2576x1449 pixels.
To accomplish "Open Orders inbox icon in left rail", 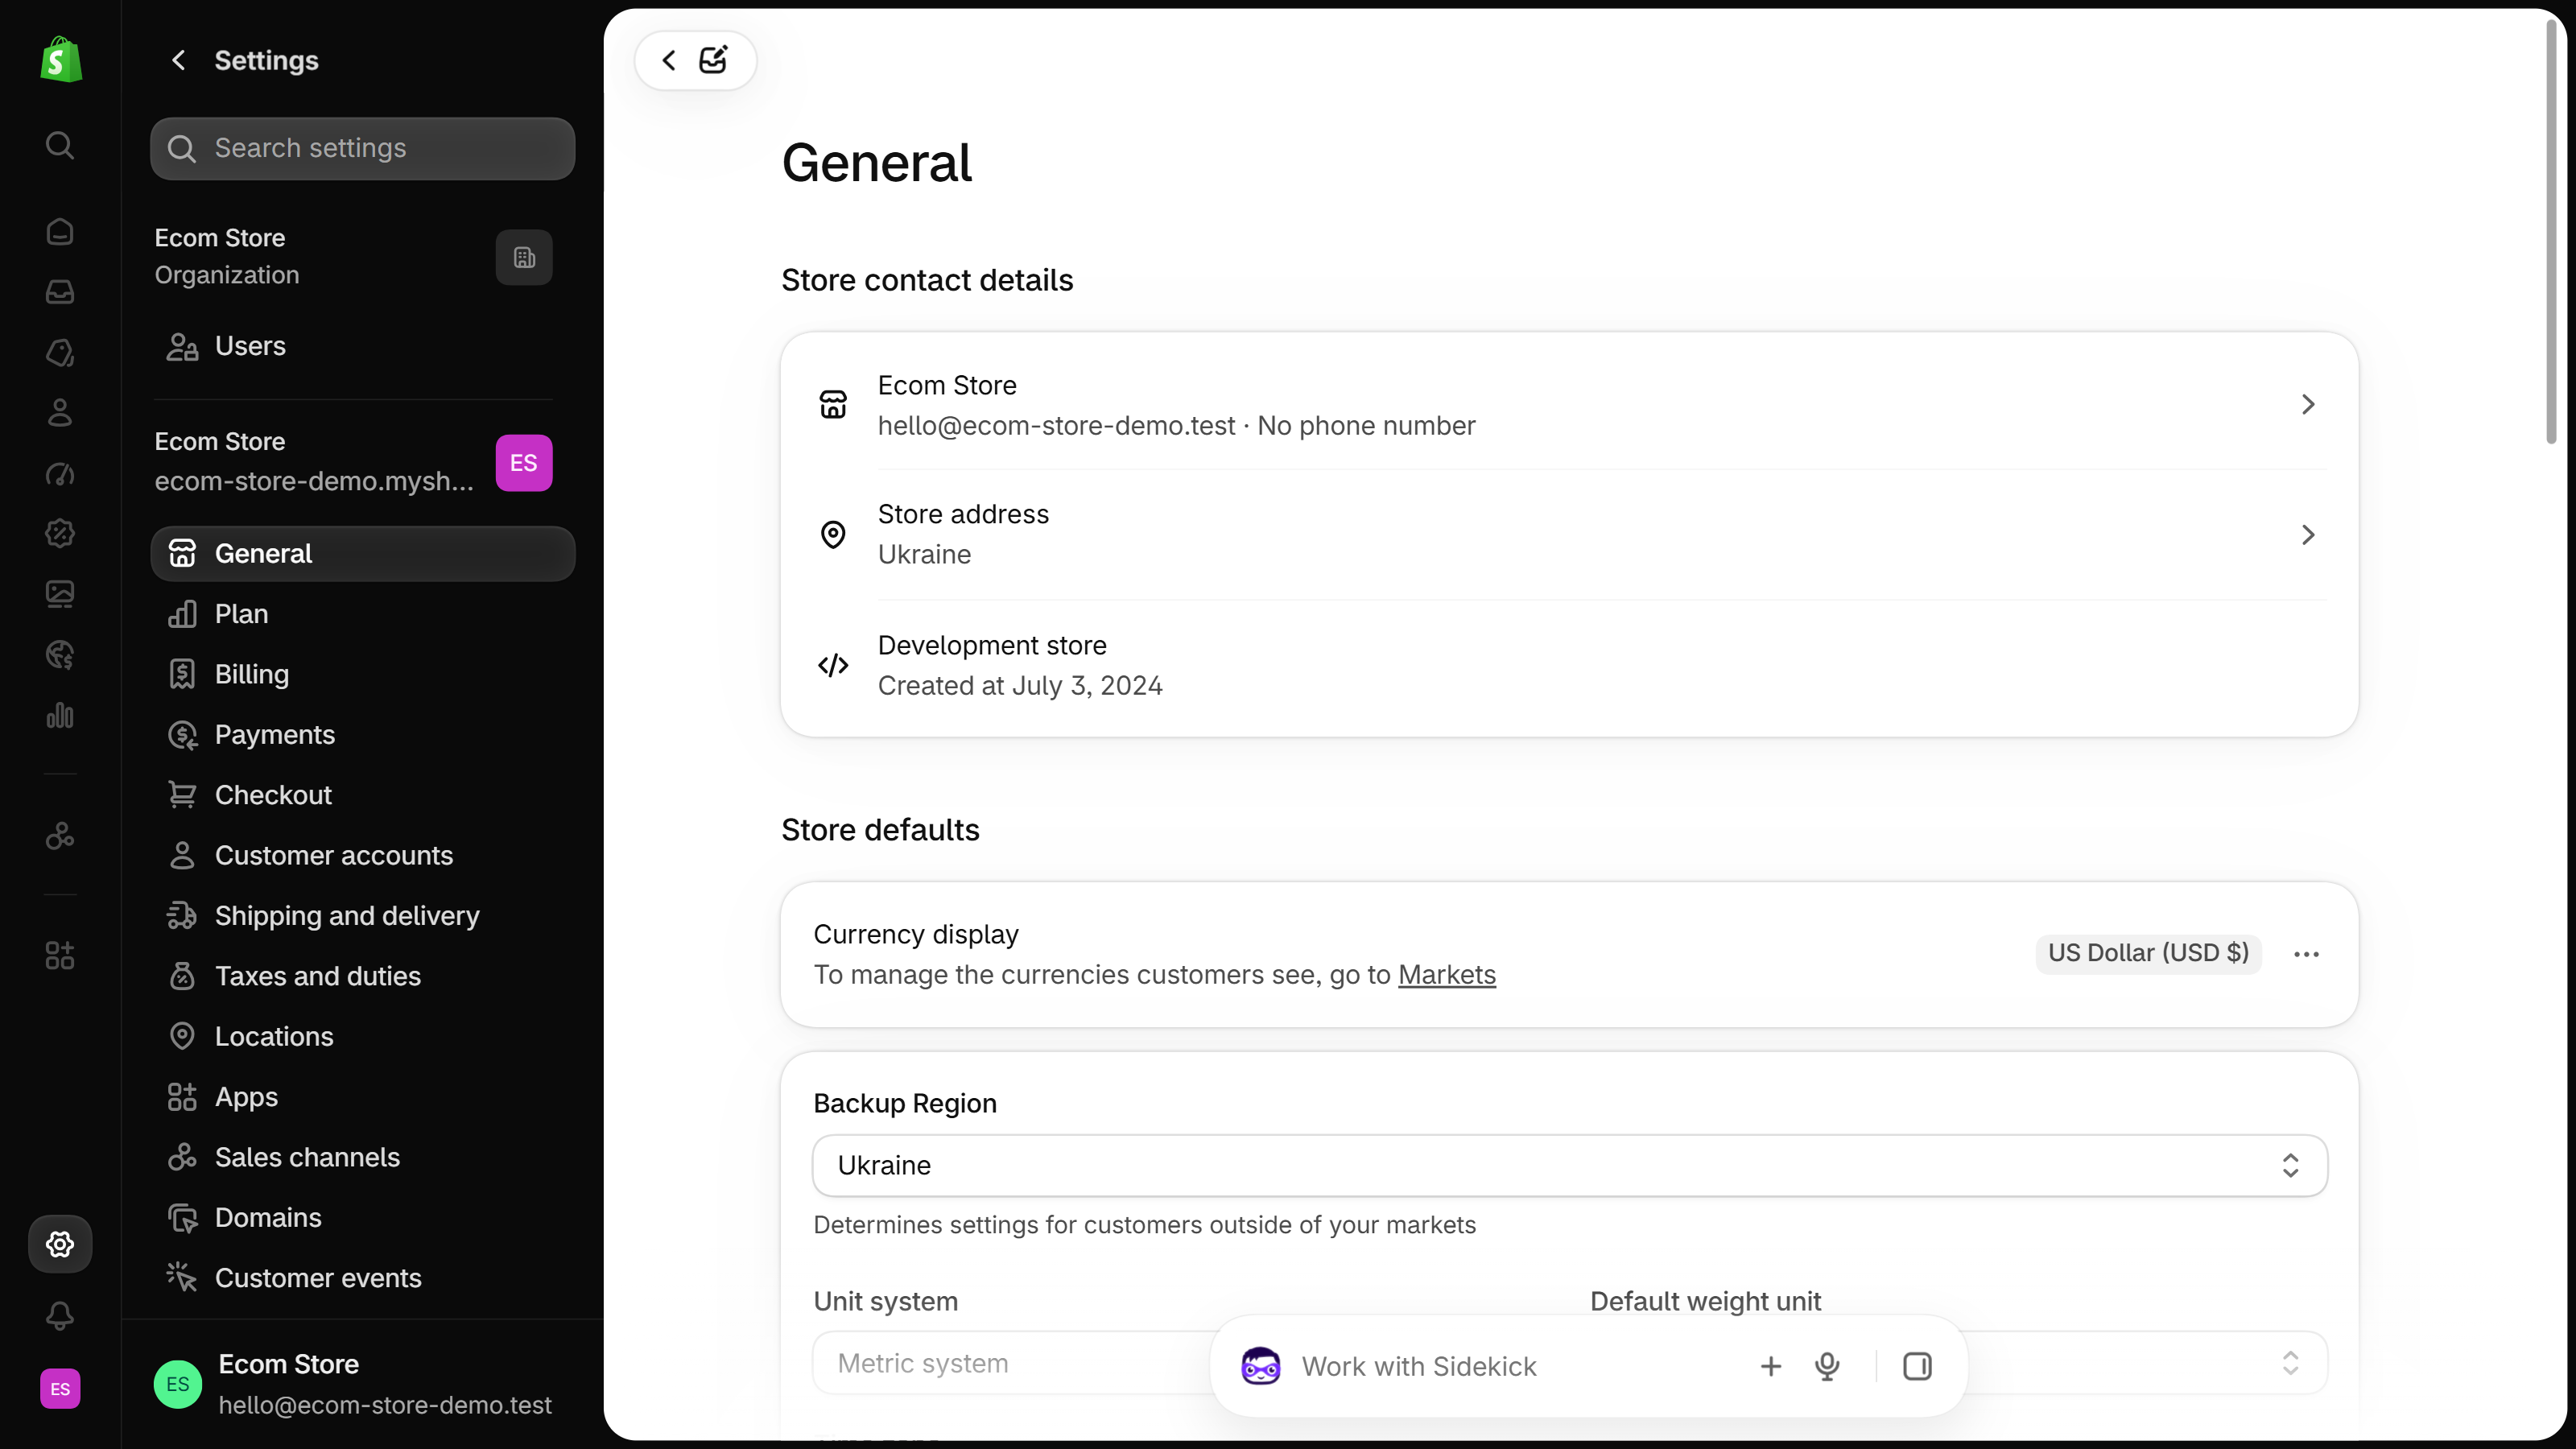I will tap(60, 292).
